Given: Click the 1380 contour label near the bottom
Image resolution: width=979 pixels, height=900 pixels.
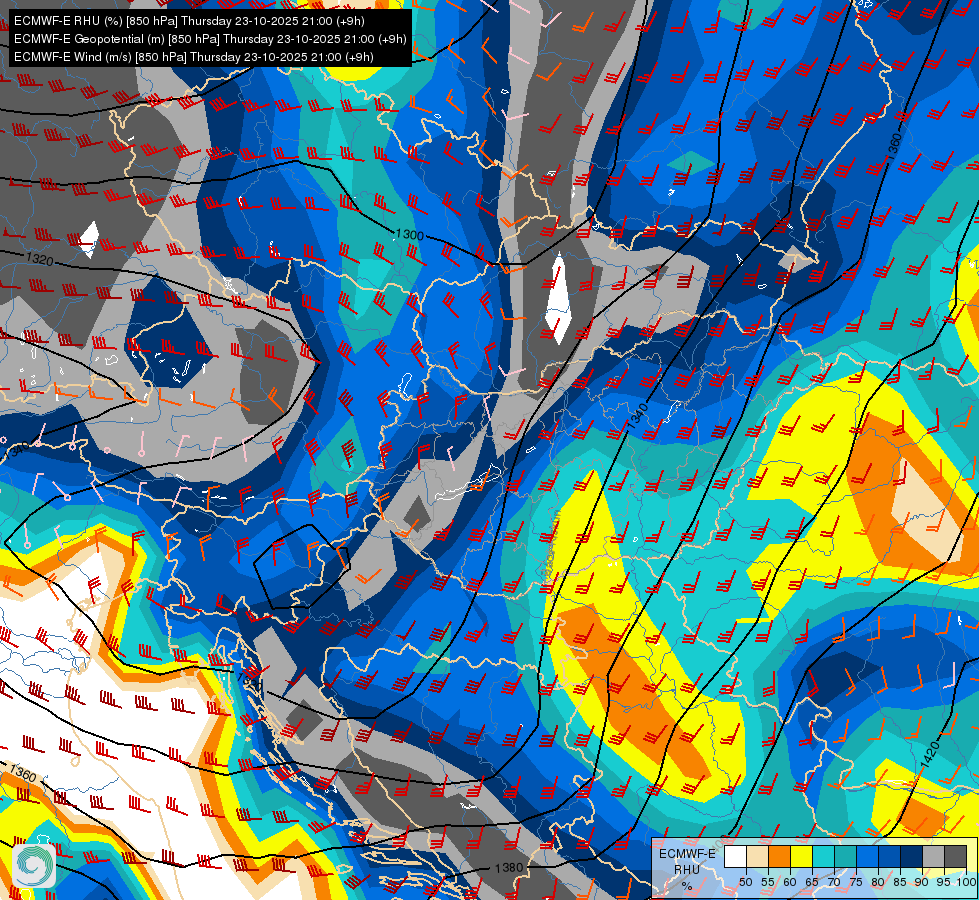Looking at the screenshot, I should coord(509,868).
